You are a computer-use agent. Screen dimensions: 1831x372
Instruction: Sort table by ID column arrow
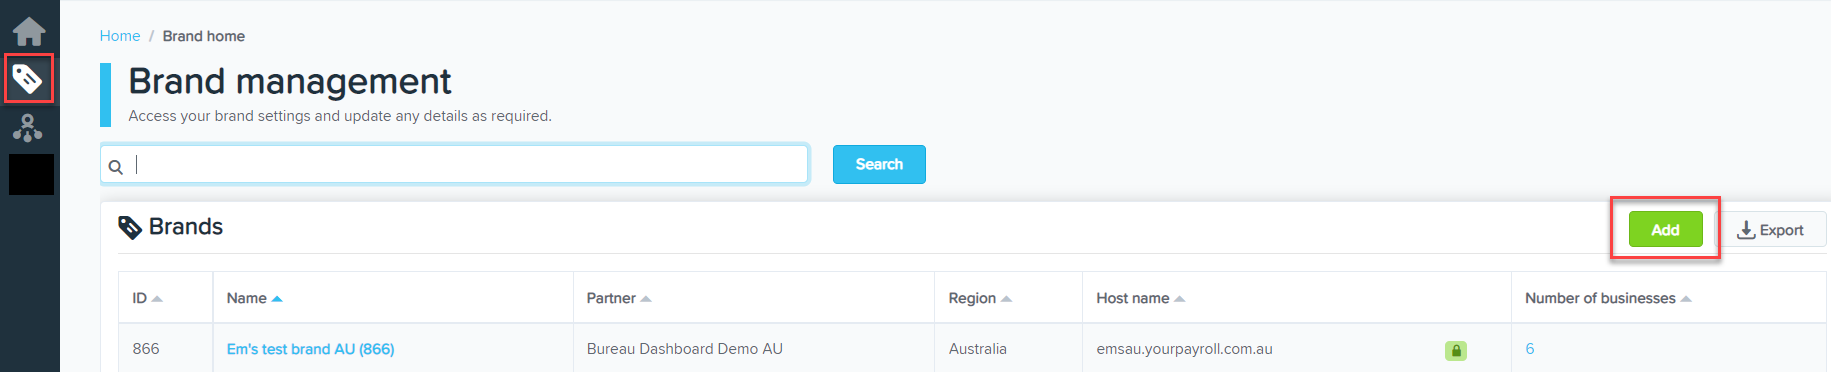157,299
